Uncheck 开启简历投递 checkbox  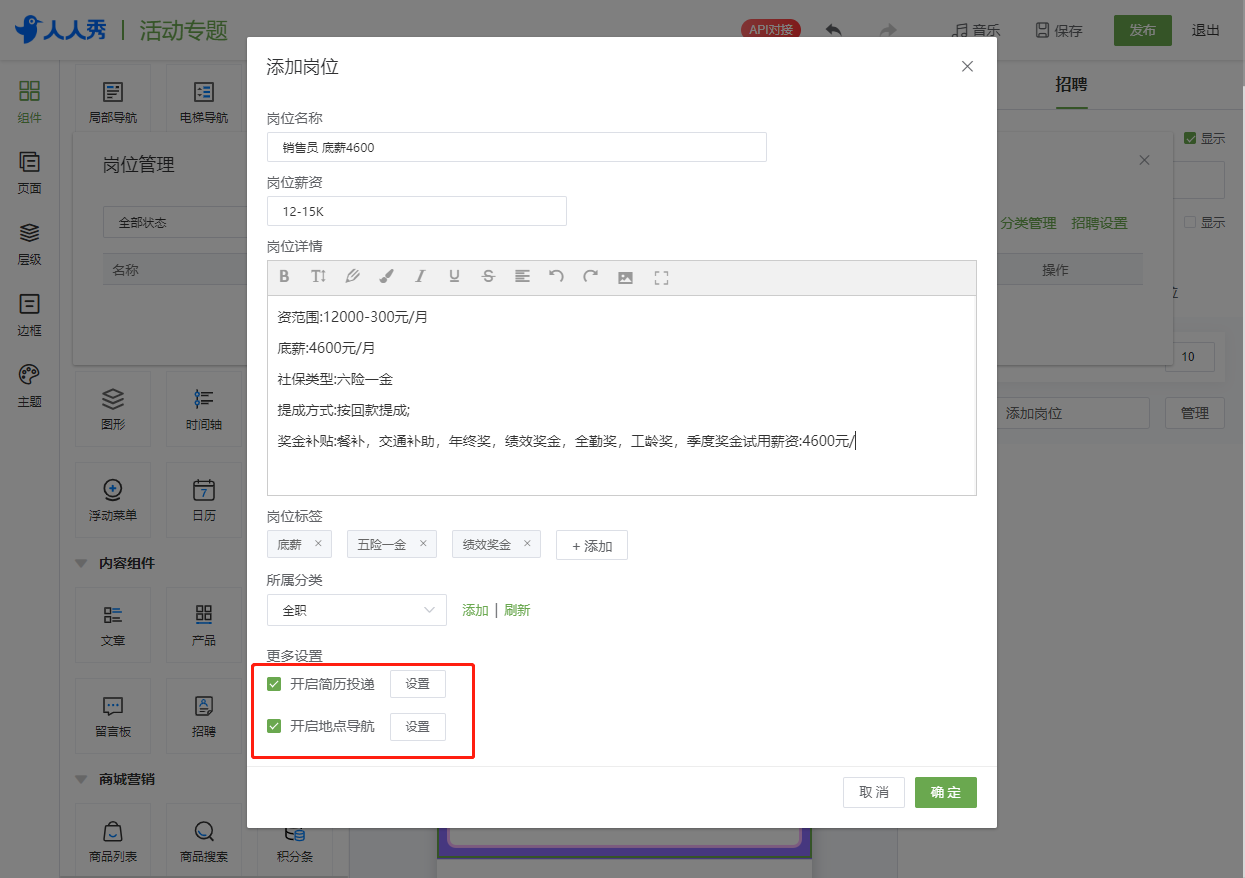pos(274,684)
